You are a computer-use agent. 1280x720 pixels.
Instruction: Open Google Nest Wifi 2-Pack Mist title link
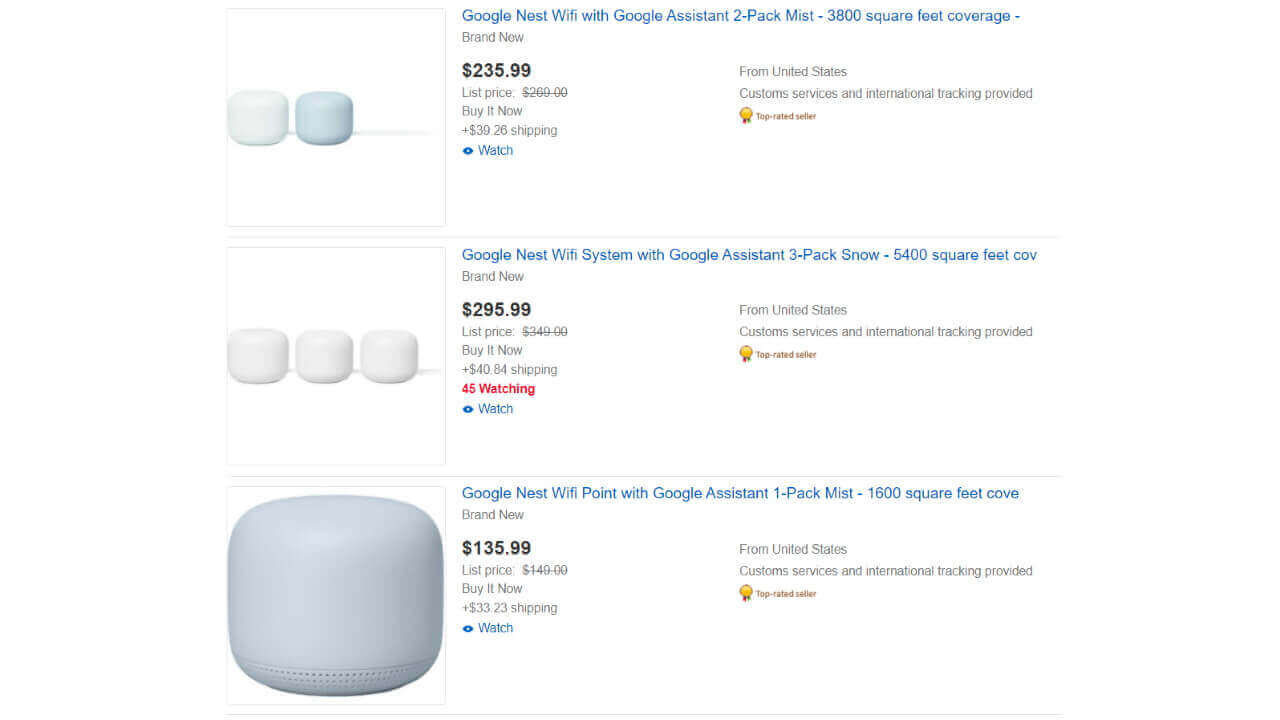(x=740, y=16)
